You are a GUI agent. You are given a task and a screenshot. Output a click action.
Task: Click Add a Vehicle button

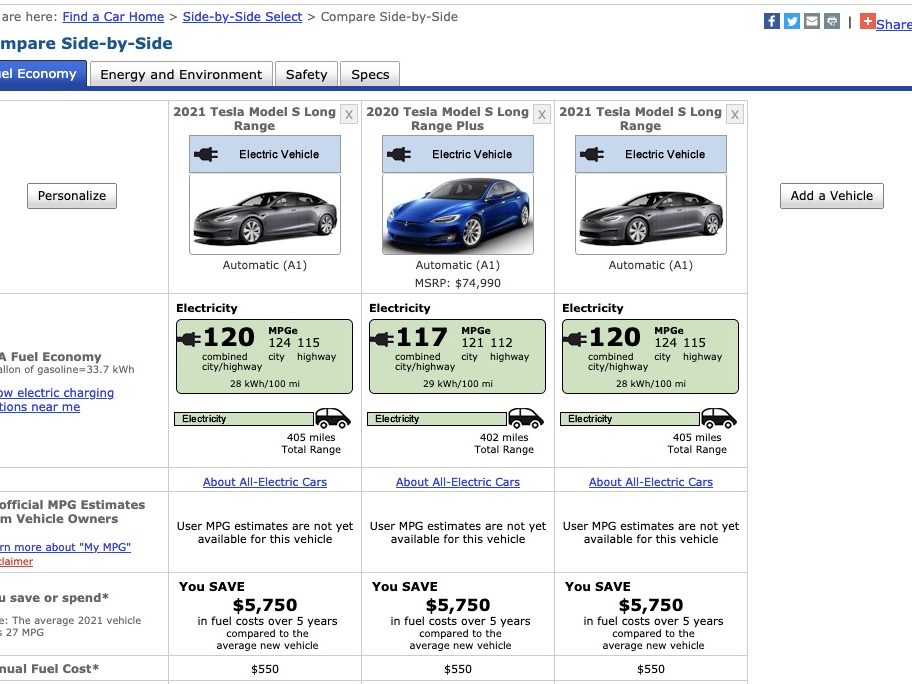(832, 196)
